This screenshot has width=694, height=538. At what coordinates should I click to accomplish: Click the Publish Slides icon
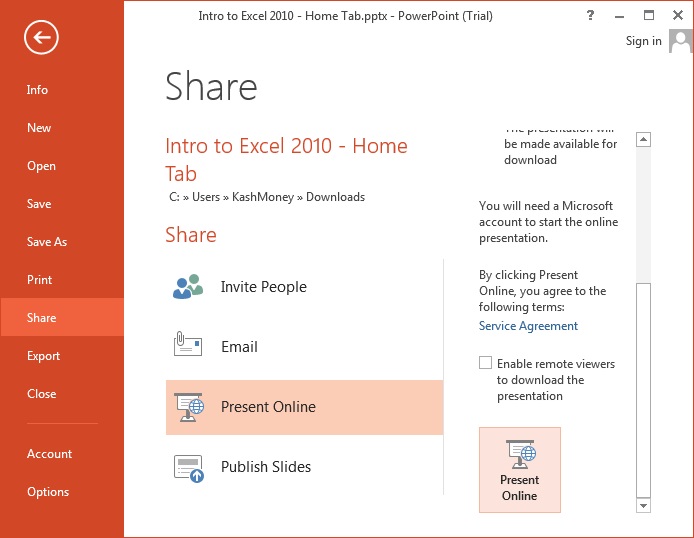click(x=189, y=469)
